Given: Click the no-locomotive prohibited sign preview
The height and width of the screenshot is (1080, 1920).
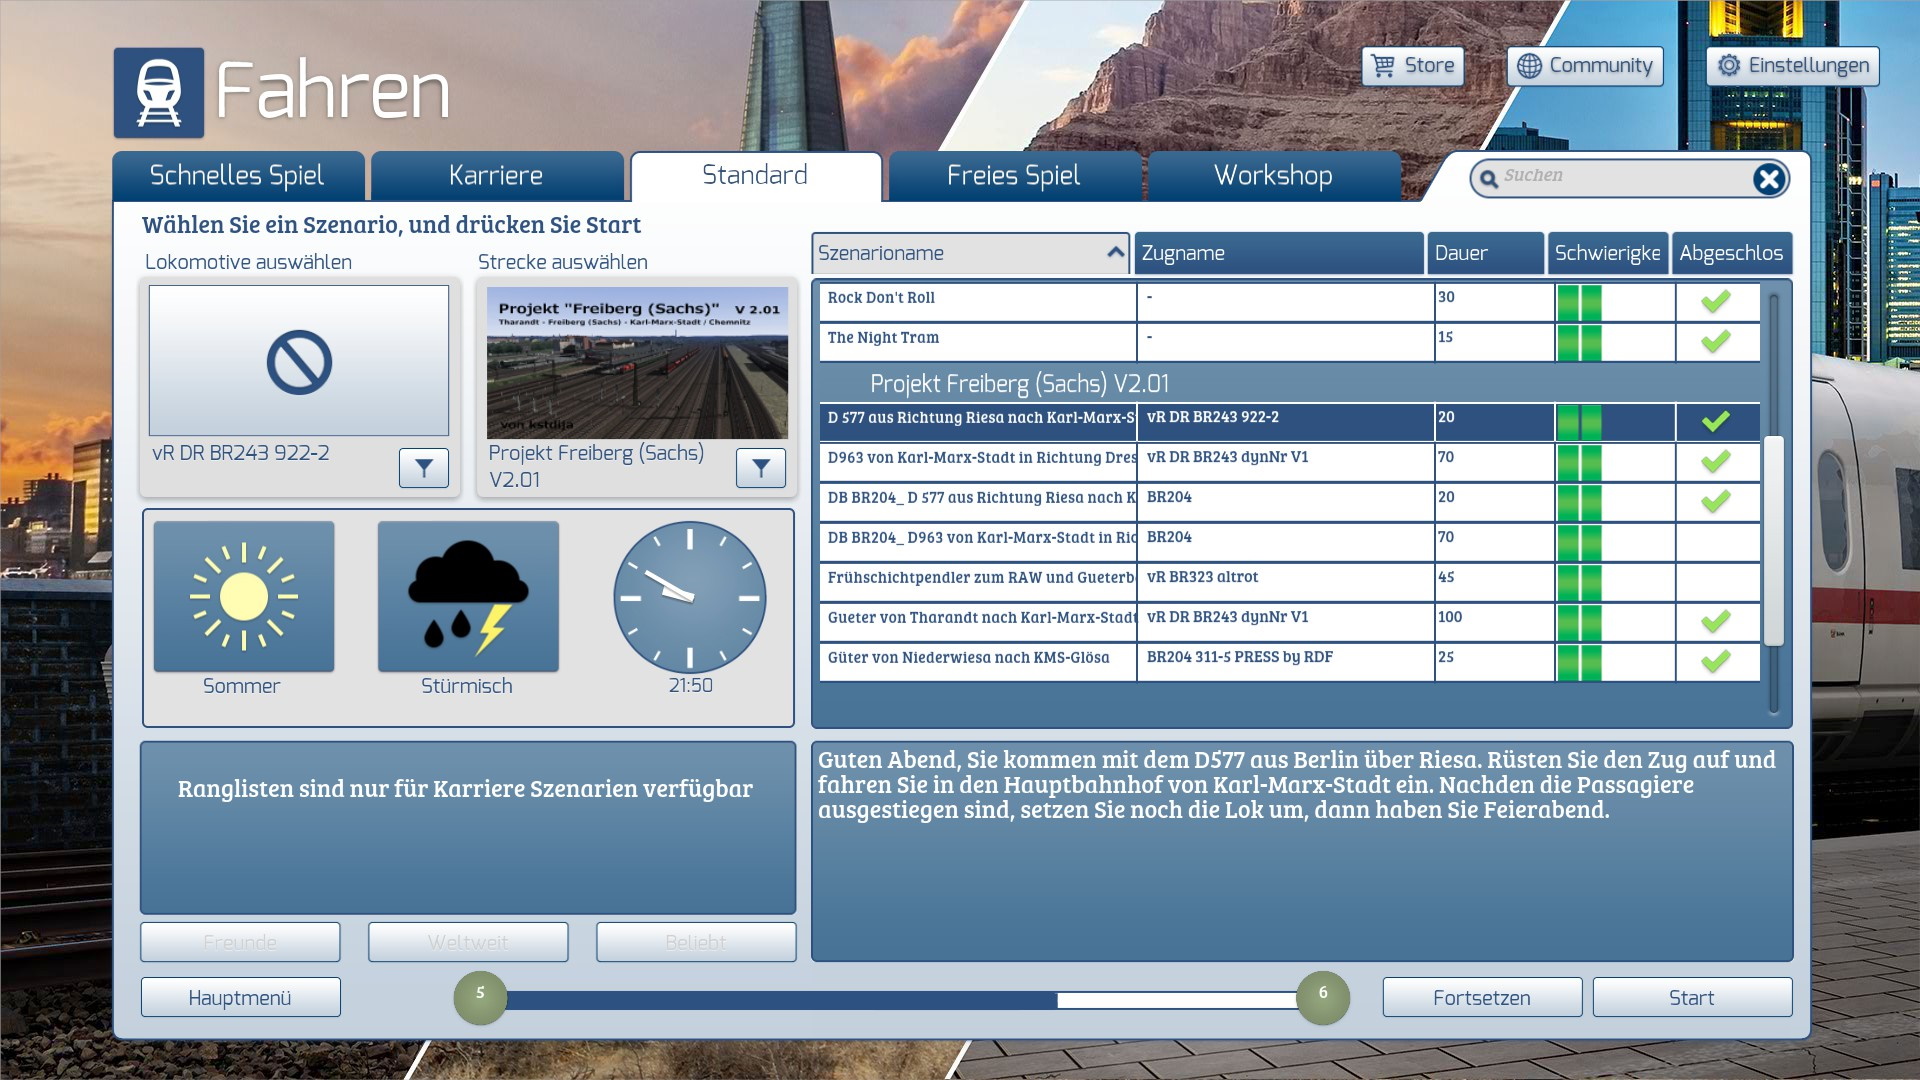Looking at the screenshot, I should (299, 362).
